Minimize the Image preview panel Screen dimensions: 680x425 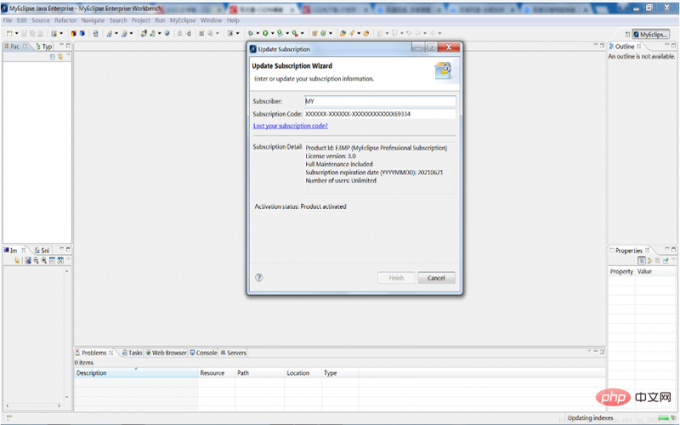62,249
